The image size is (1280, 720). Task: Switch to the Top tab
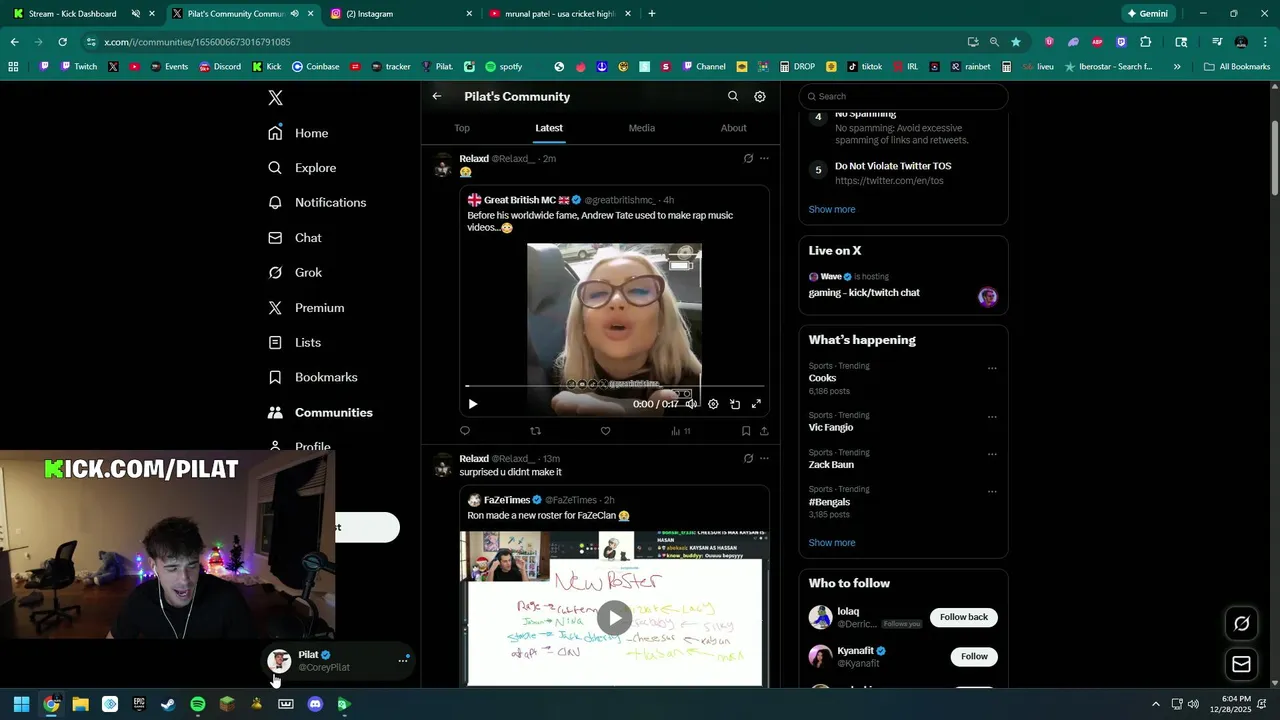tap(462, 128)
